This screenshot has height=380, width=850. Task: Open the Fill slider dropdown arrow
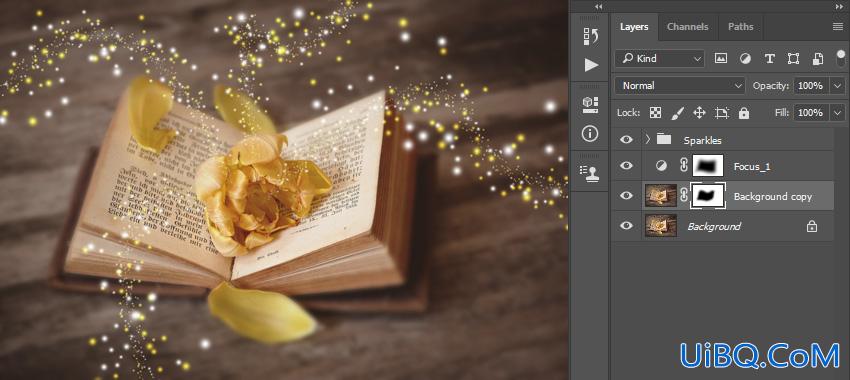coord(838,113)
